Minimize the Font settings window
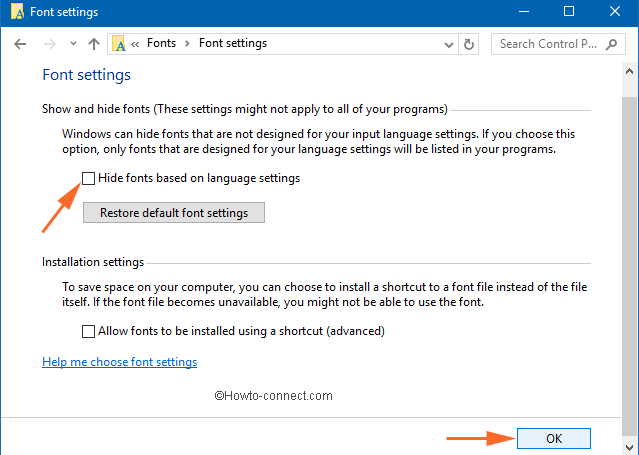This screenshot has width=639, height=455. (524, 12)
